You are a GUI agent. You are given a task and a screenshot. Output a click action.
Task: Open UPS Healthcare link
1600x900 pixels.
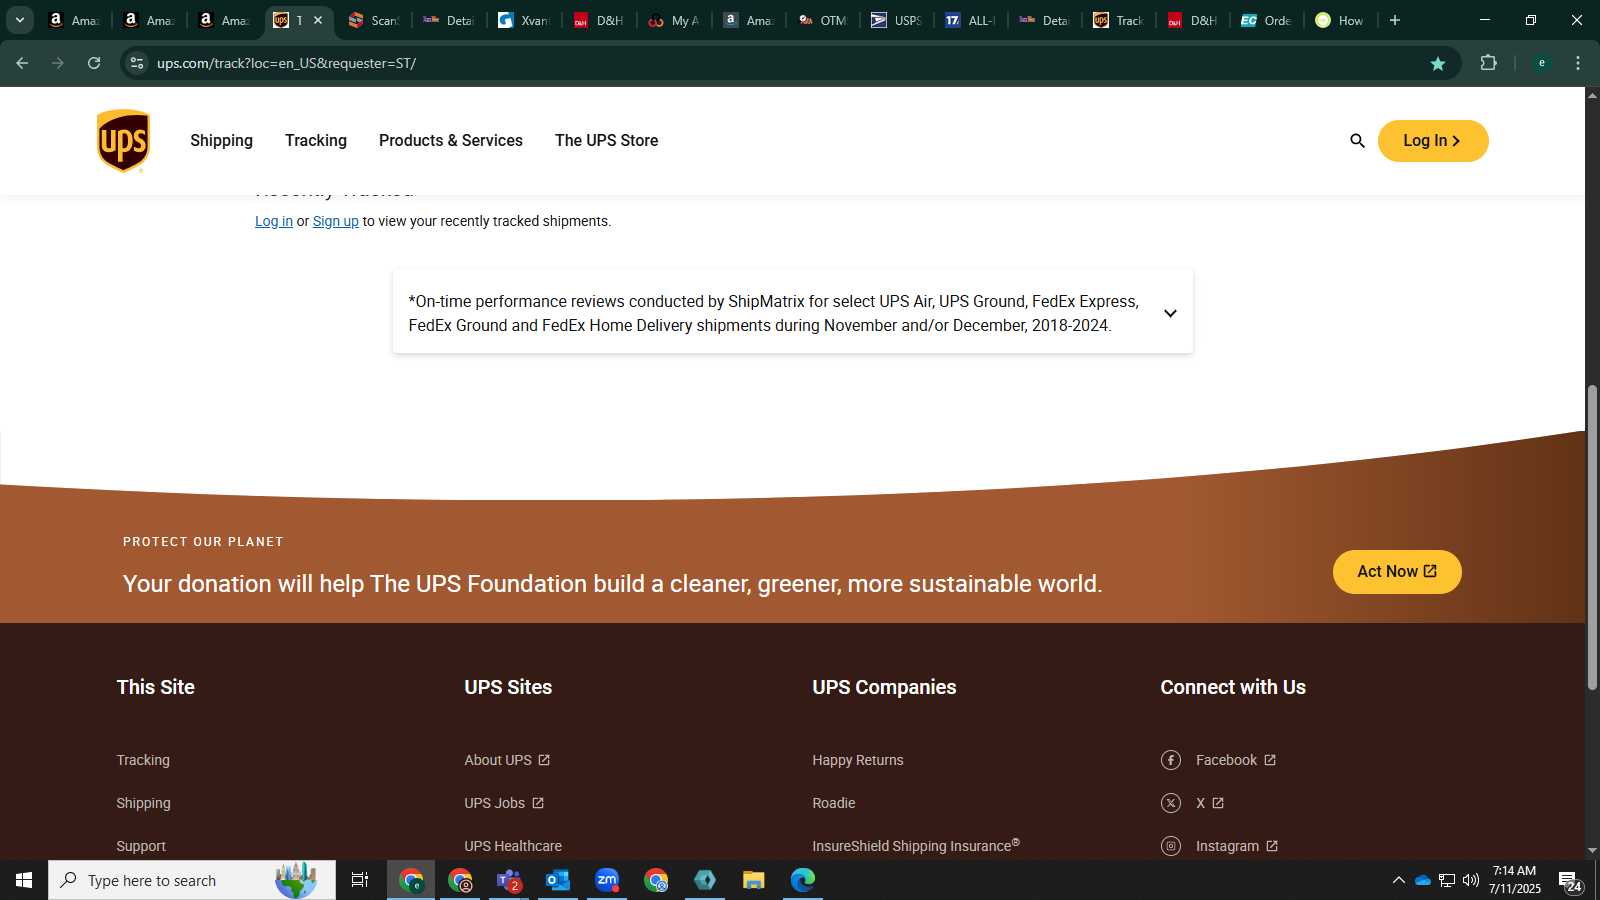coord(513,846)
